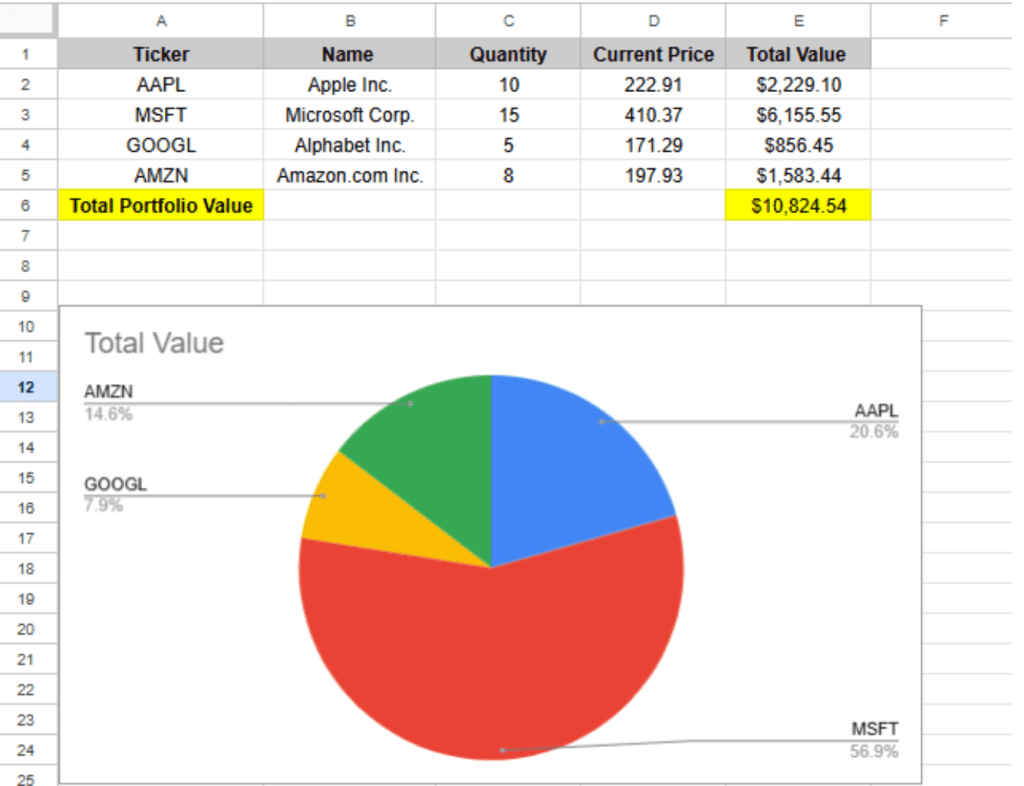1024x786 pixels.
Task: Select Amazon's current price 197.93
Action: tap(653, 175)
